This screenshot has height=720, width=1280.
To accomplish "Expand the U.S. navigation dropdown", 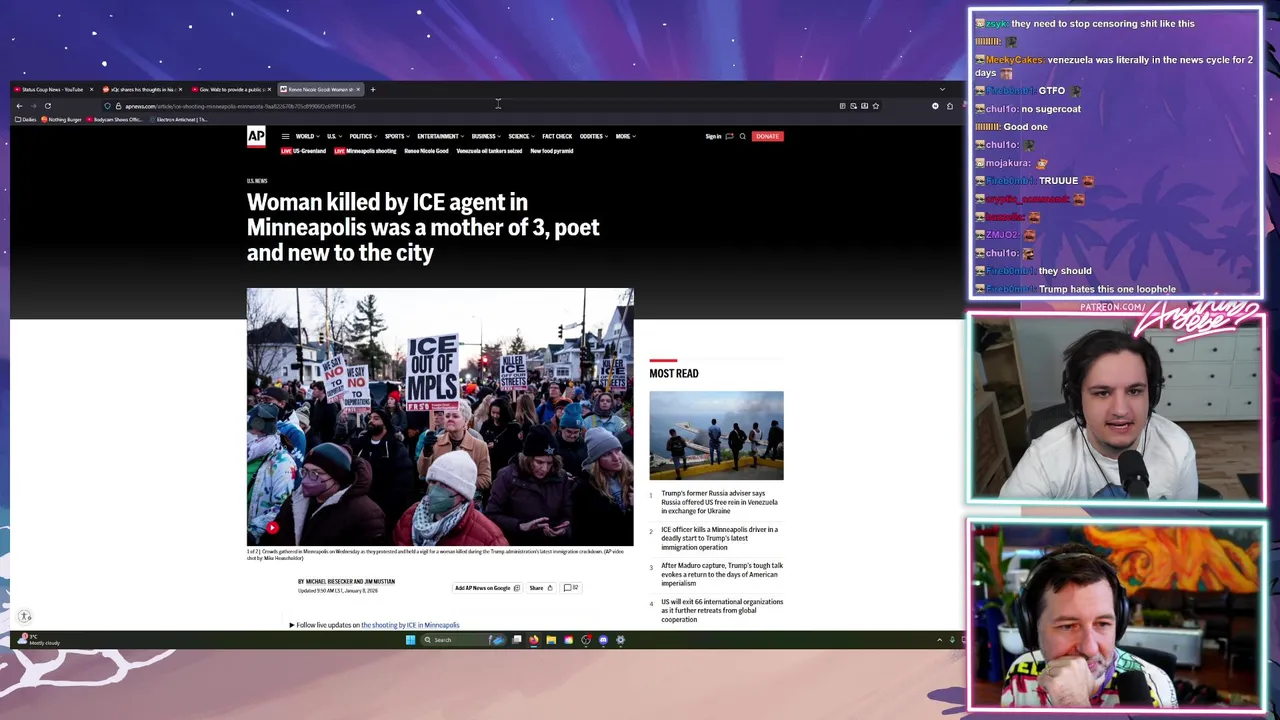I will pos(334,136).
